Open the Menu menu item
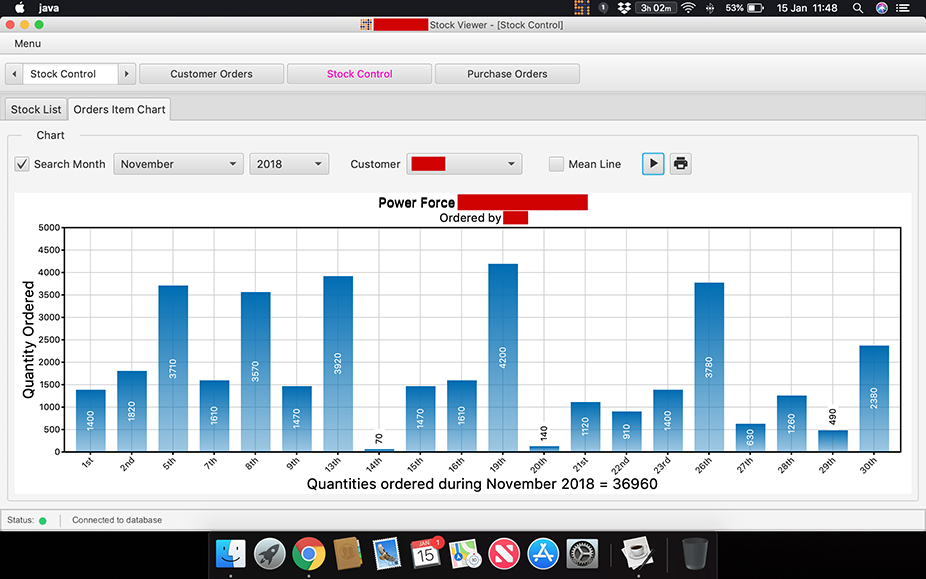926x579 pixels. point(28,44)
